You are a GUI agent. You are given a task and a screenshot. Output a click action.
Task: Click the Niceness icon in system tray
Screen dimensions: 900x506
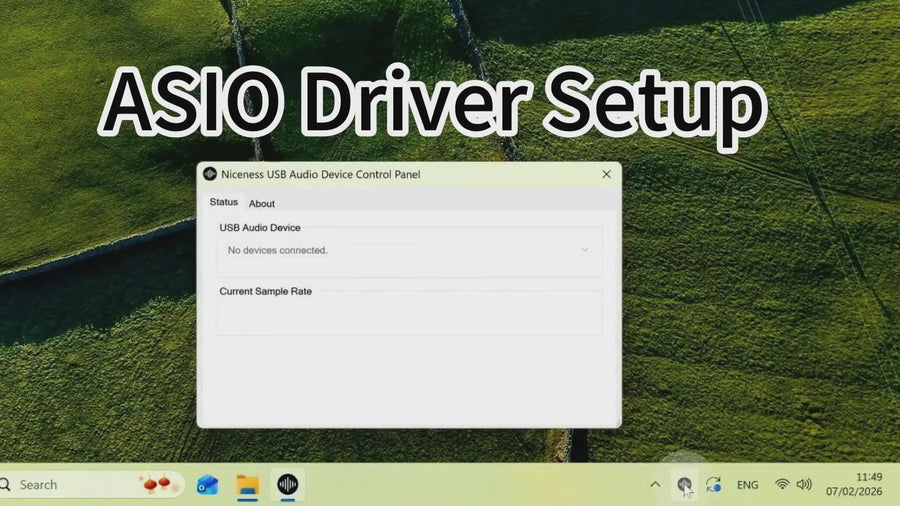684,485
